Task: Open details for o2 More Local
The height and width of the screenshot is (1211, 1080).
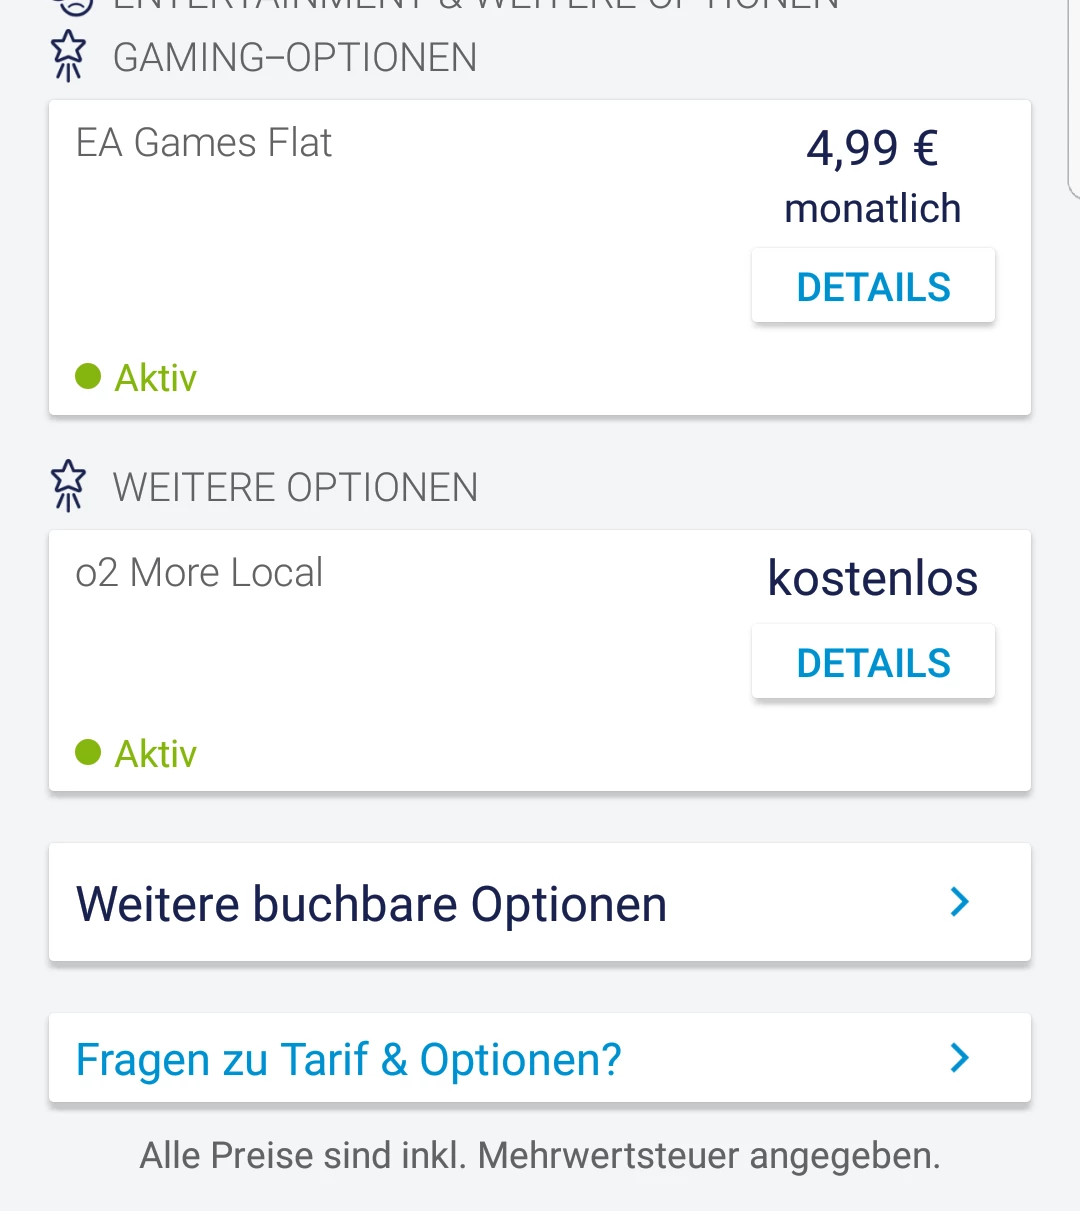Action: click(x=873, y=663)
